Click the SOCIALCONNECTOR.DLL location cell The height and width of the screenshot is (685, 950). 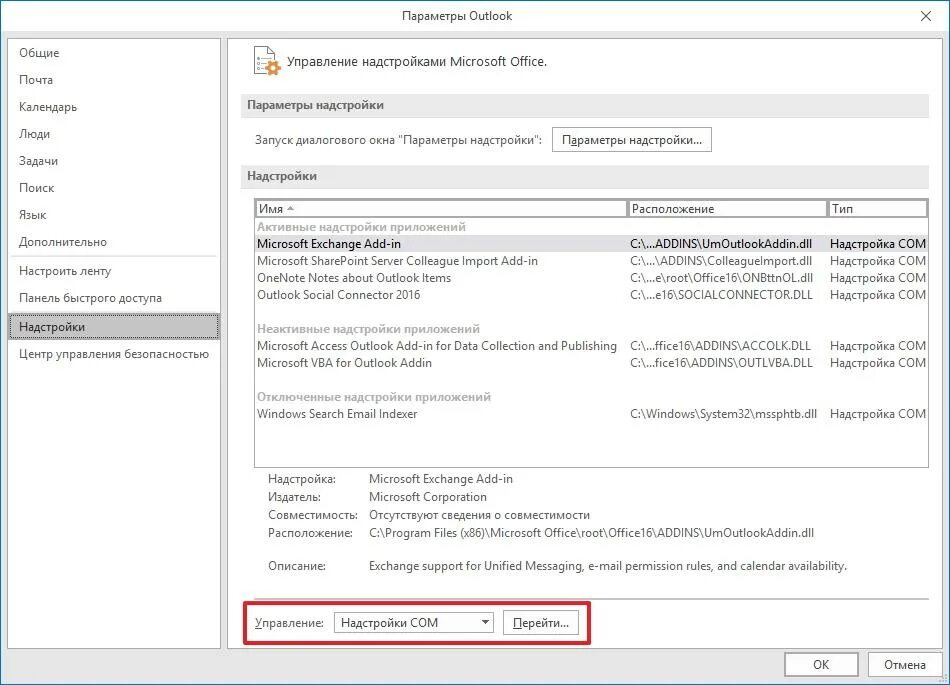tap(721, 294)
